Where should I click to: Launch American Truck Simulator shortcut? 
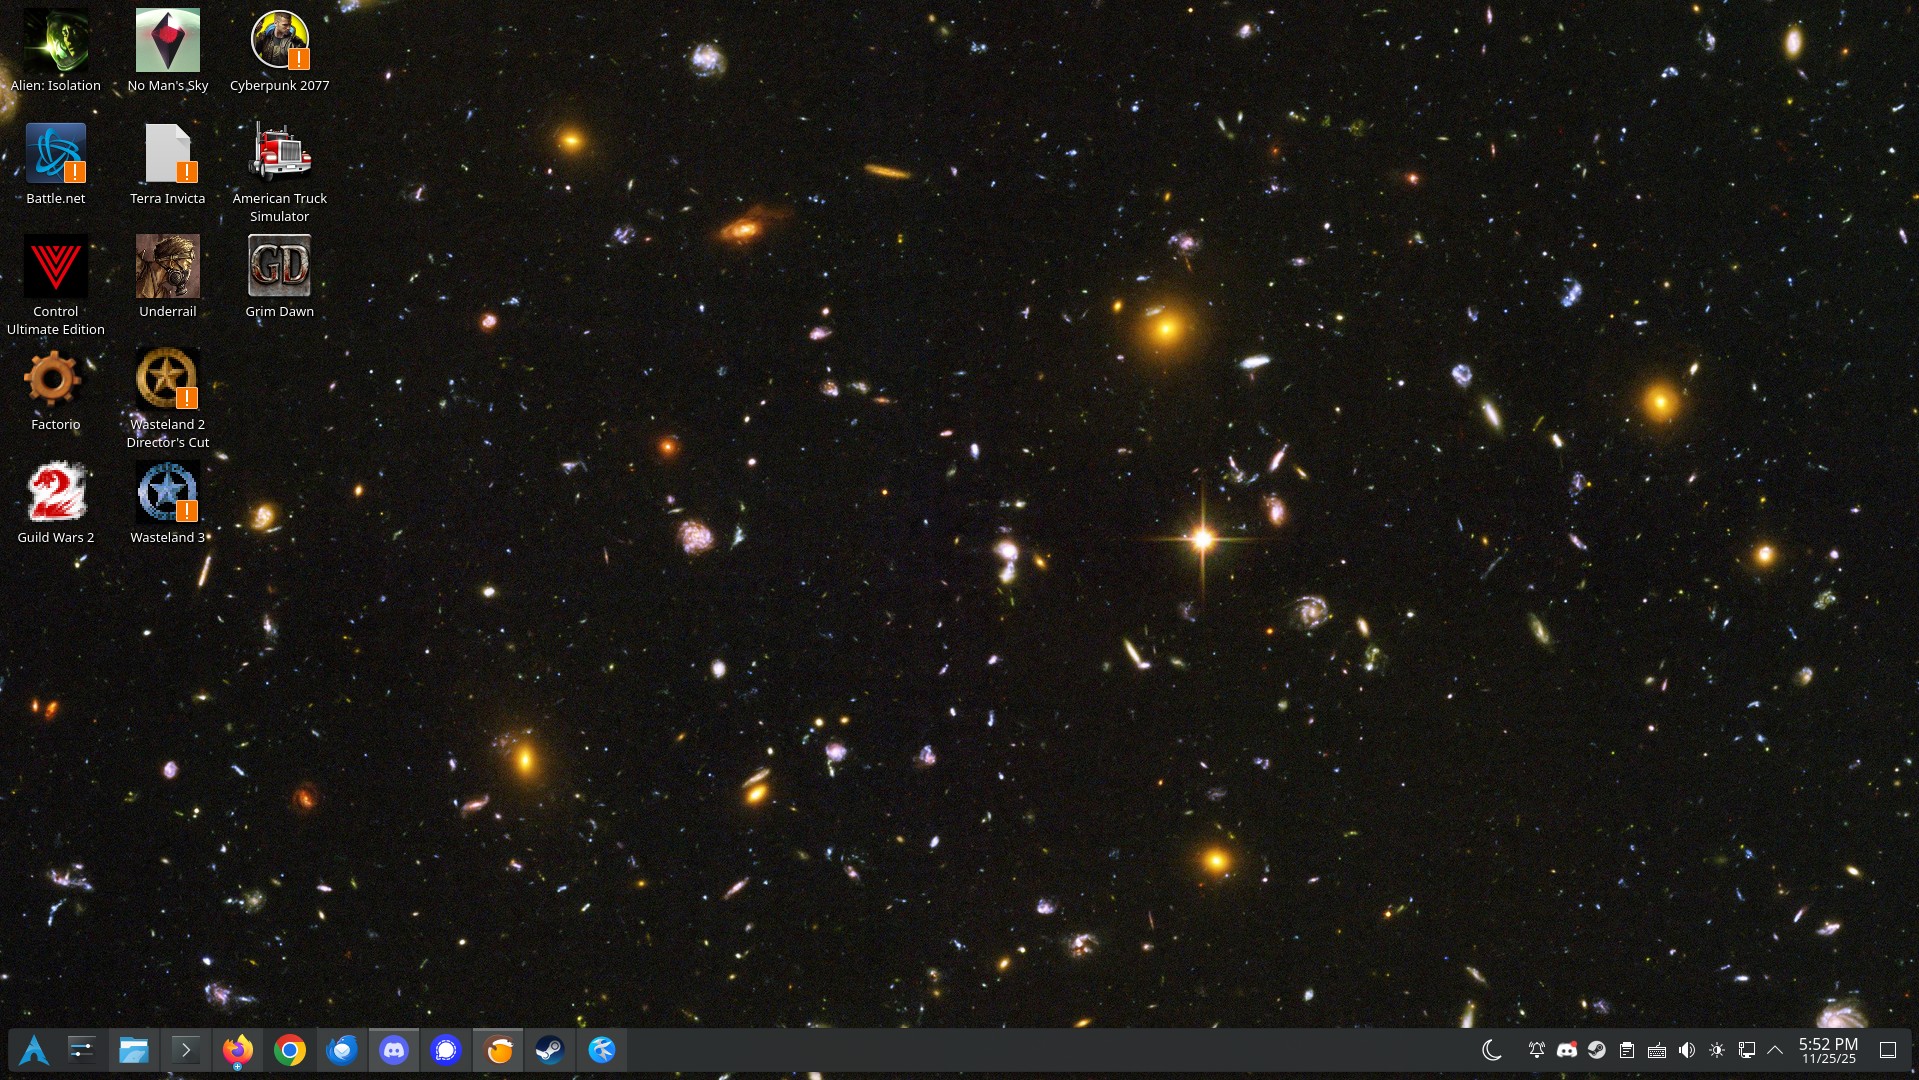coord(280,172)
